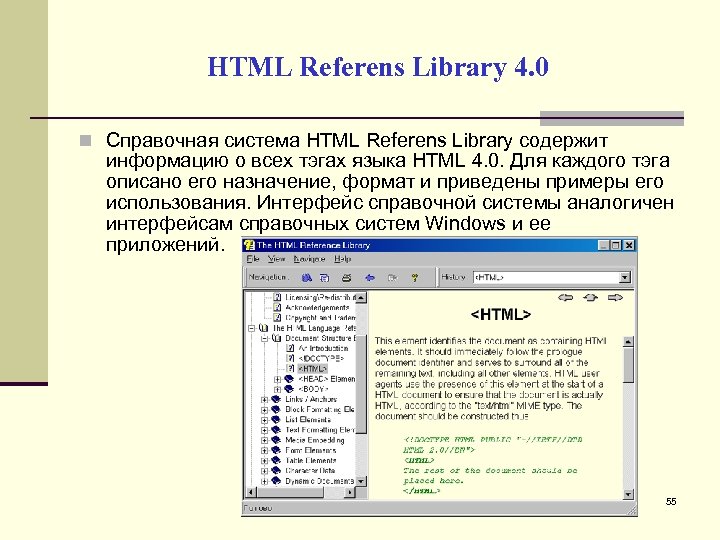Click the book icon beside Form Elements
The width and height of the screenshot is (720, 540).
pyautogui.click(x=276, y=450)
